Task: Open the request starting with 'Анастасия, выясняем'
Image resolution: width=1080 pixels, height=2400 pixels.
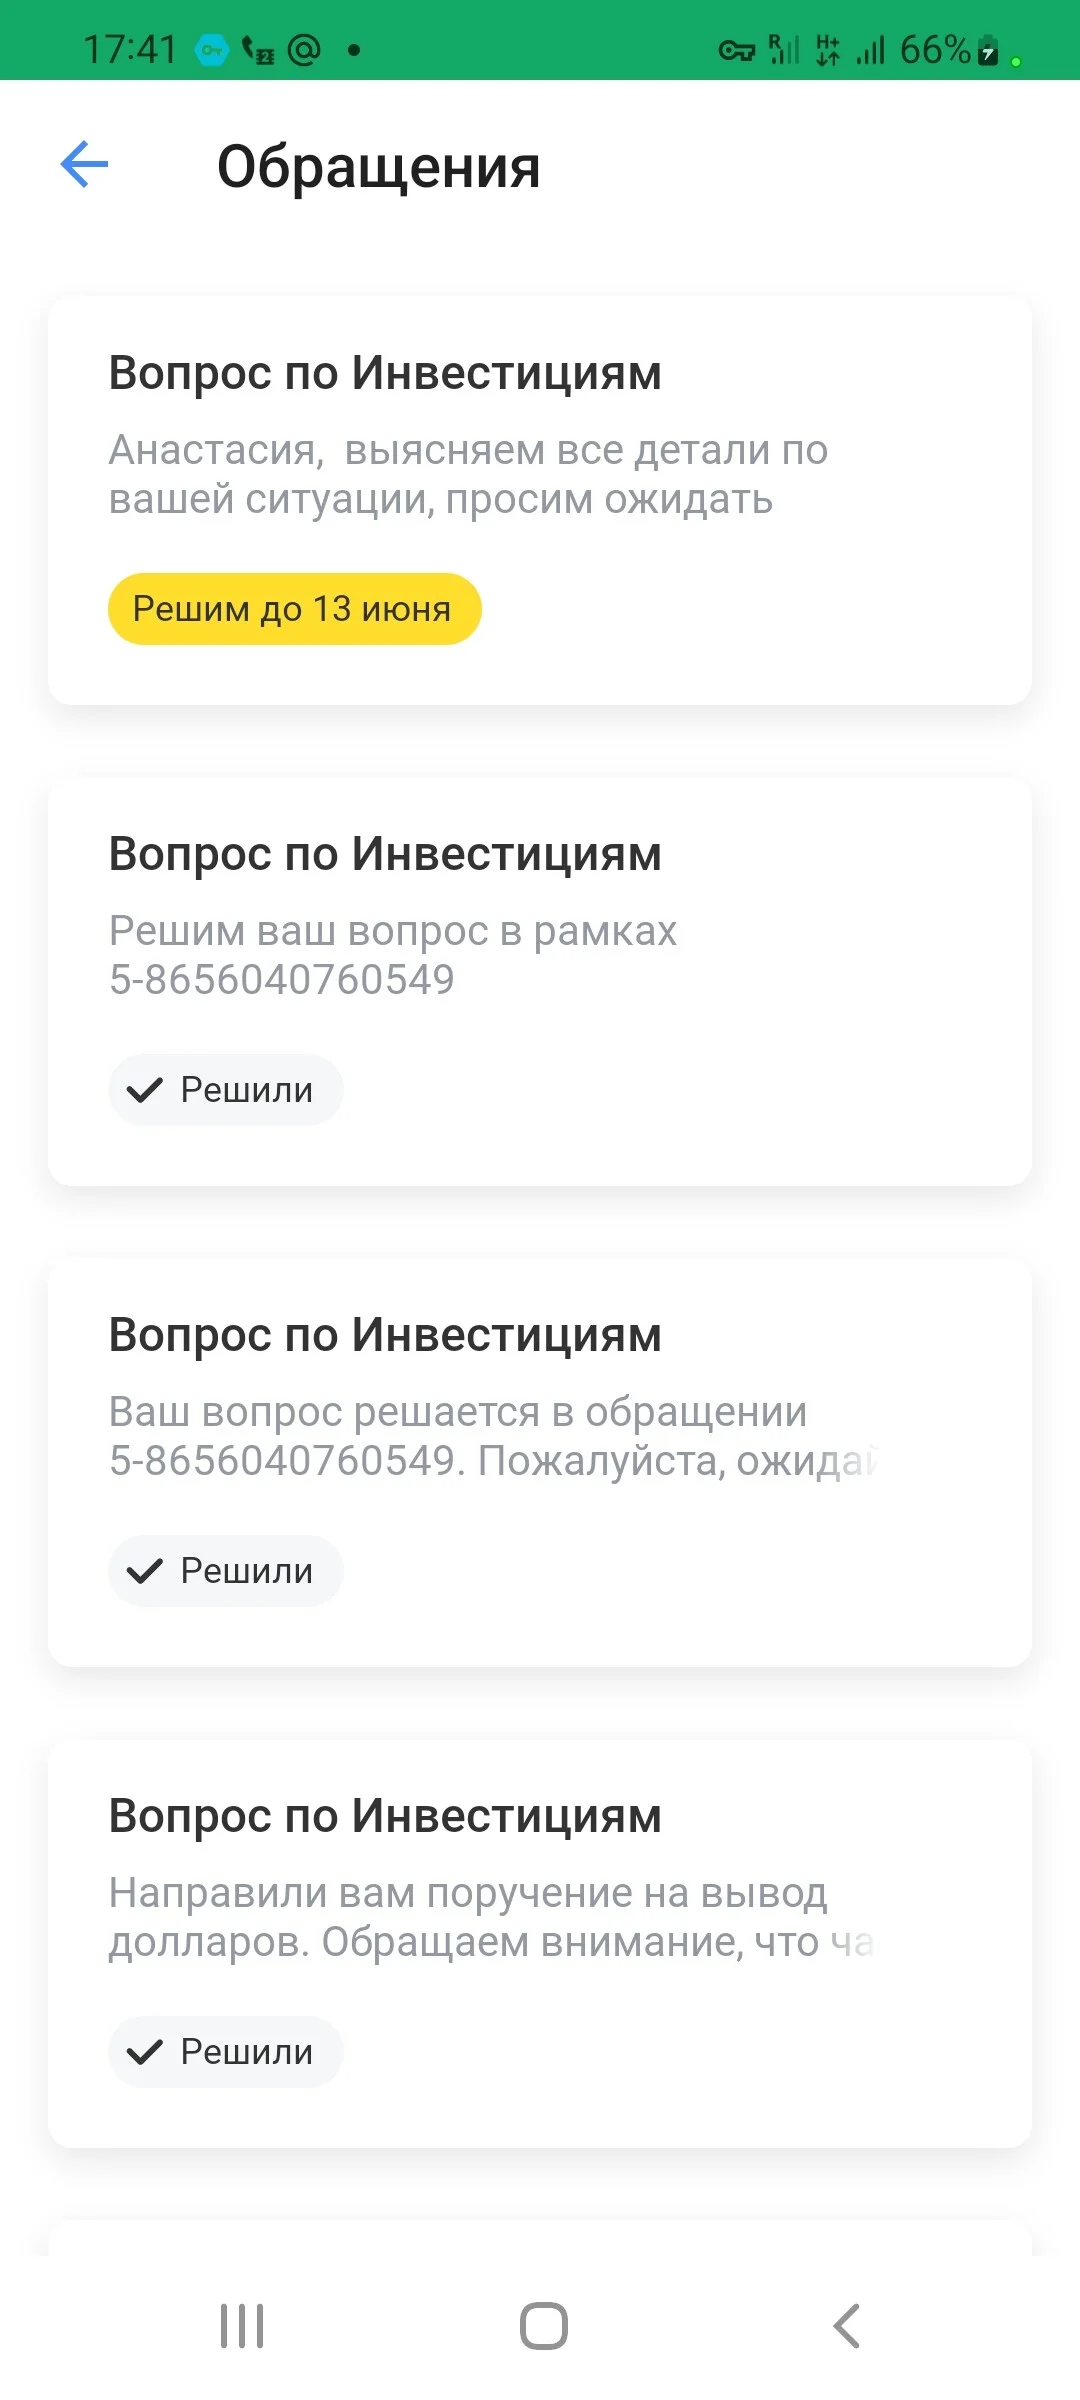Action: [x=540, y=501]
